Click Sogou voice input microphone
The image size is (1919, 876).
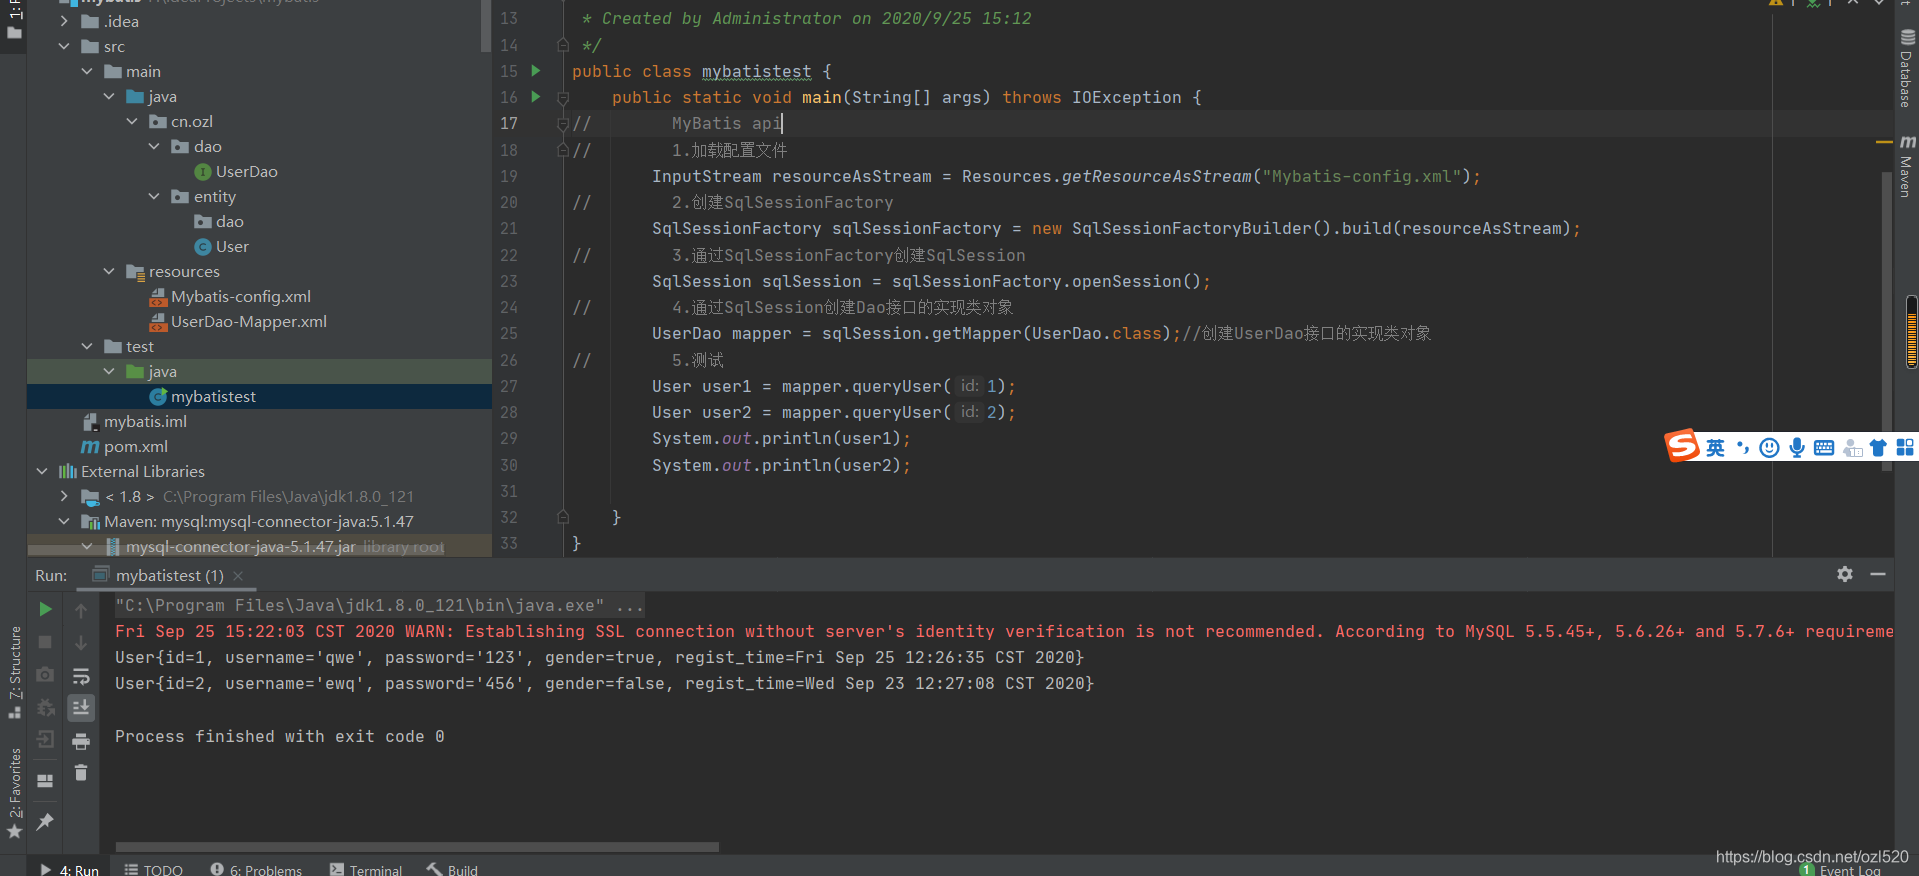click(x=1797, y=448)
